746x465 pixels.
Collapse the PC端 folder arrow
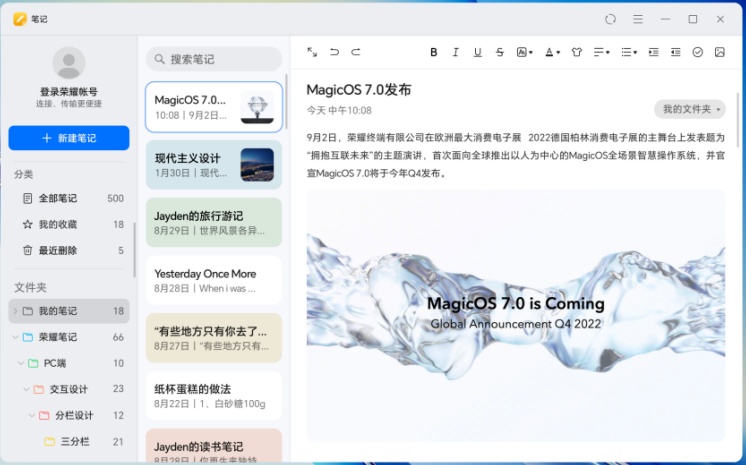coord(20,364)
